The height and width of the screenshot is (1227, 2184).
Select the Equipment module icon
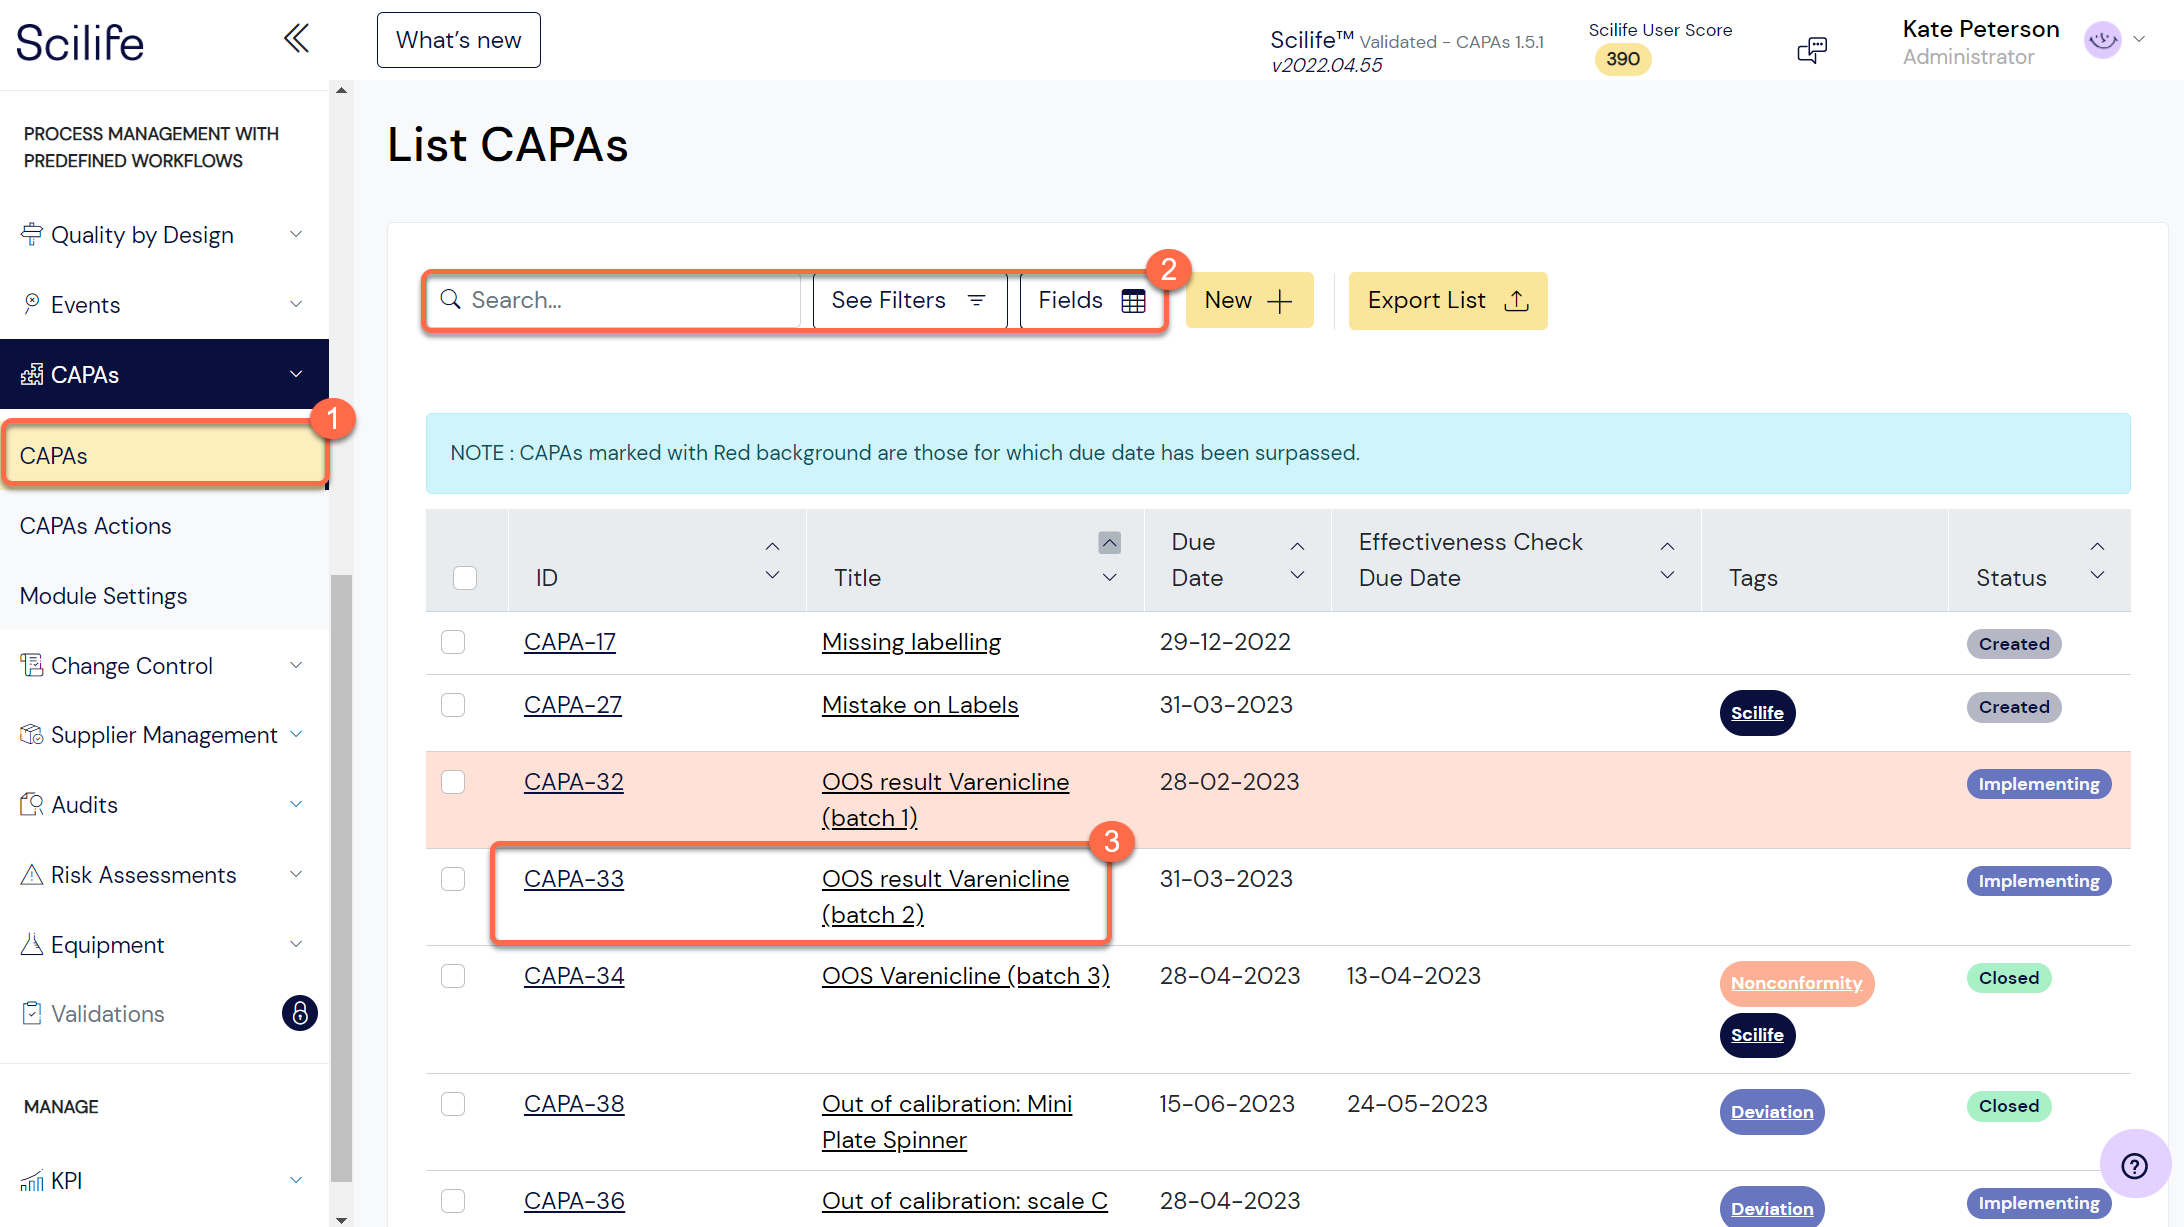31,944
